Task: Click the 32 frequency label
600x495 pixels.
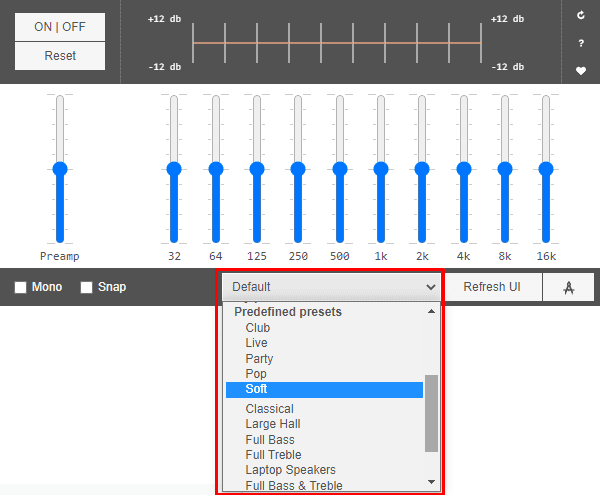Action: (174, 256)
